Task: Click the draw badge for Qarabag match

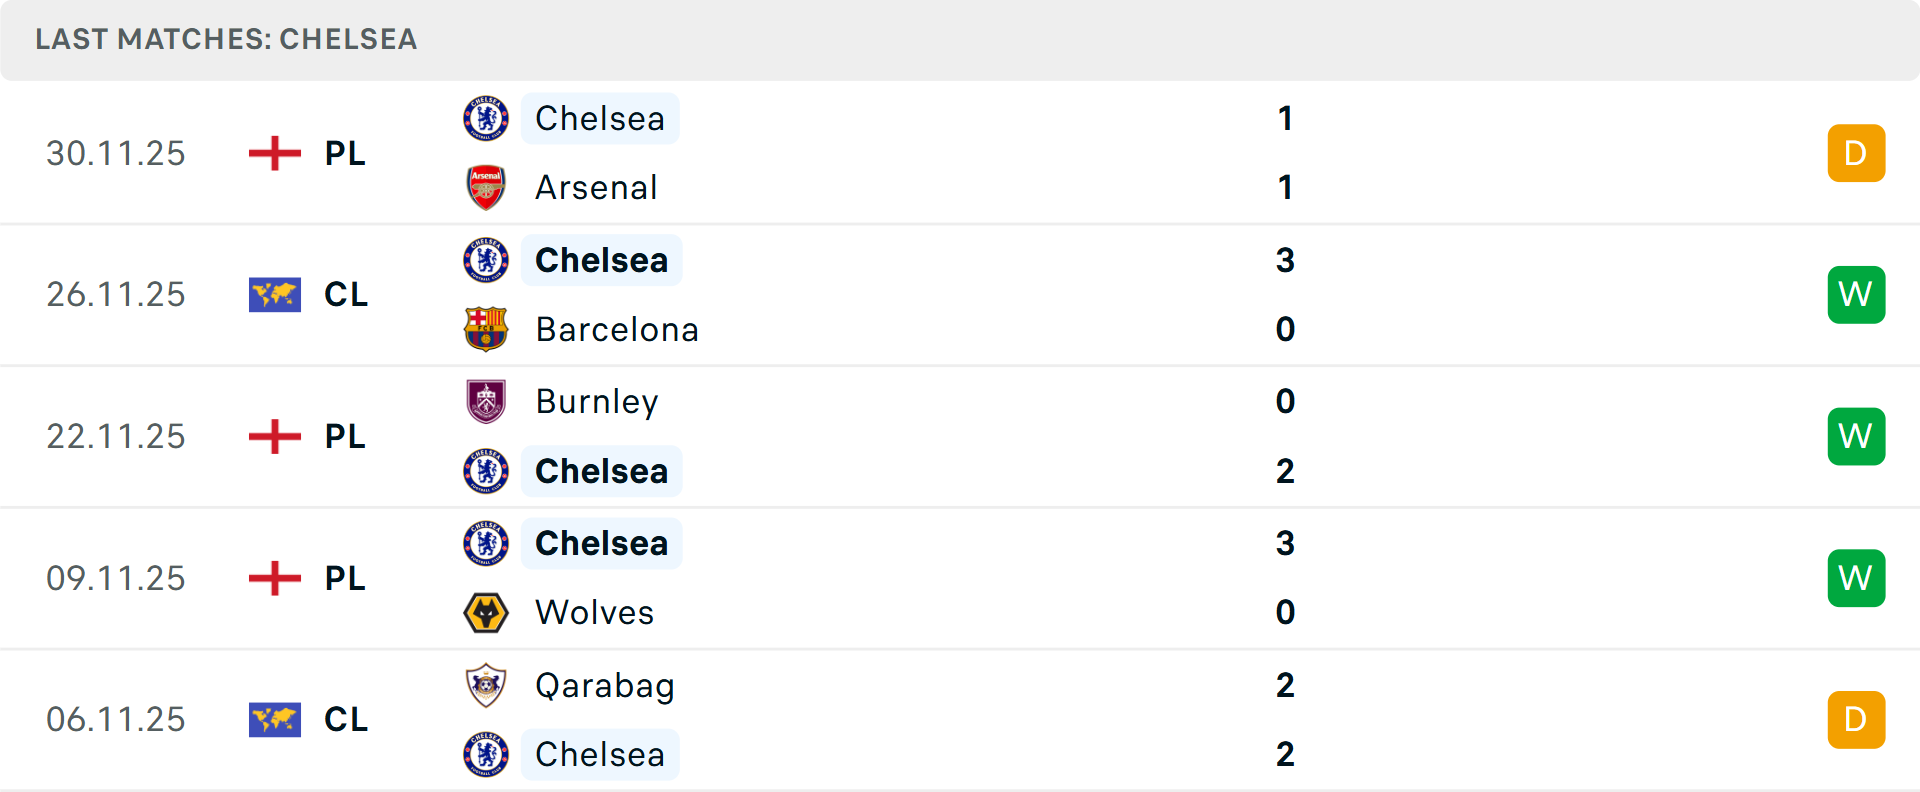Action: click(1856, 720)
